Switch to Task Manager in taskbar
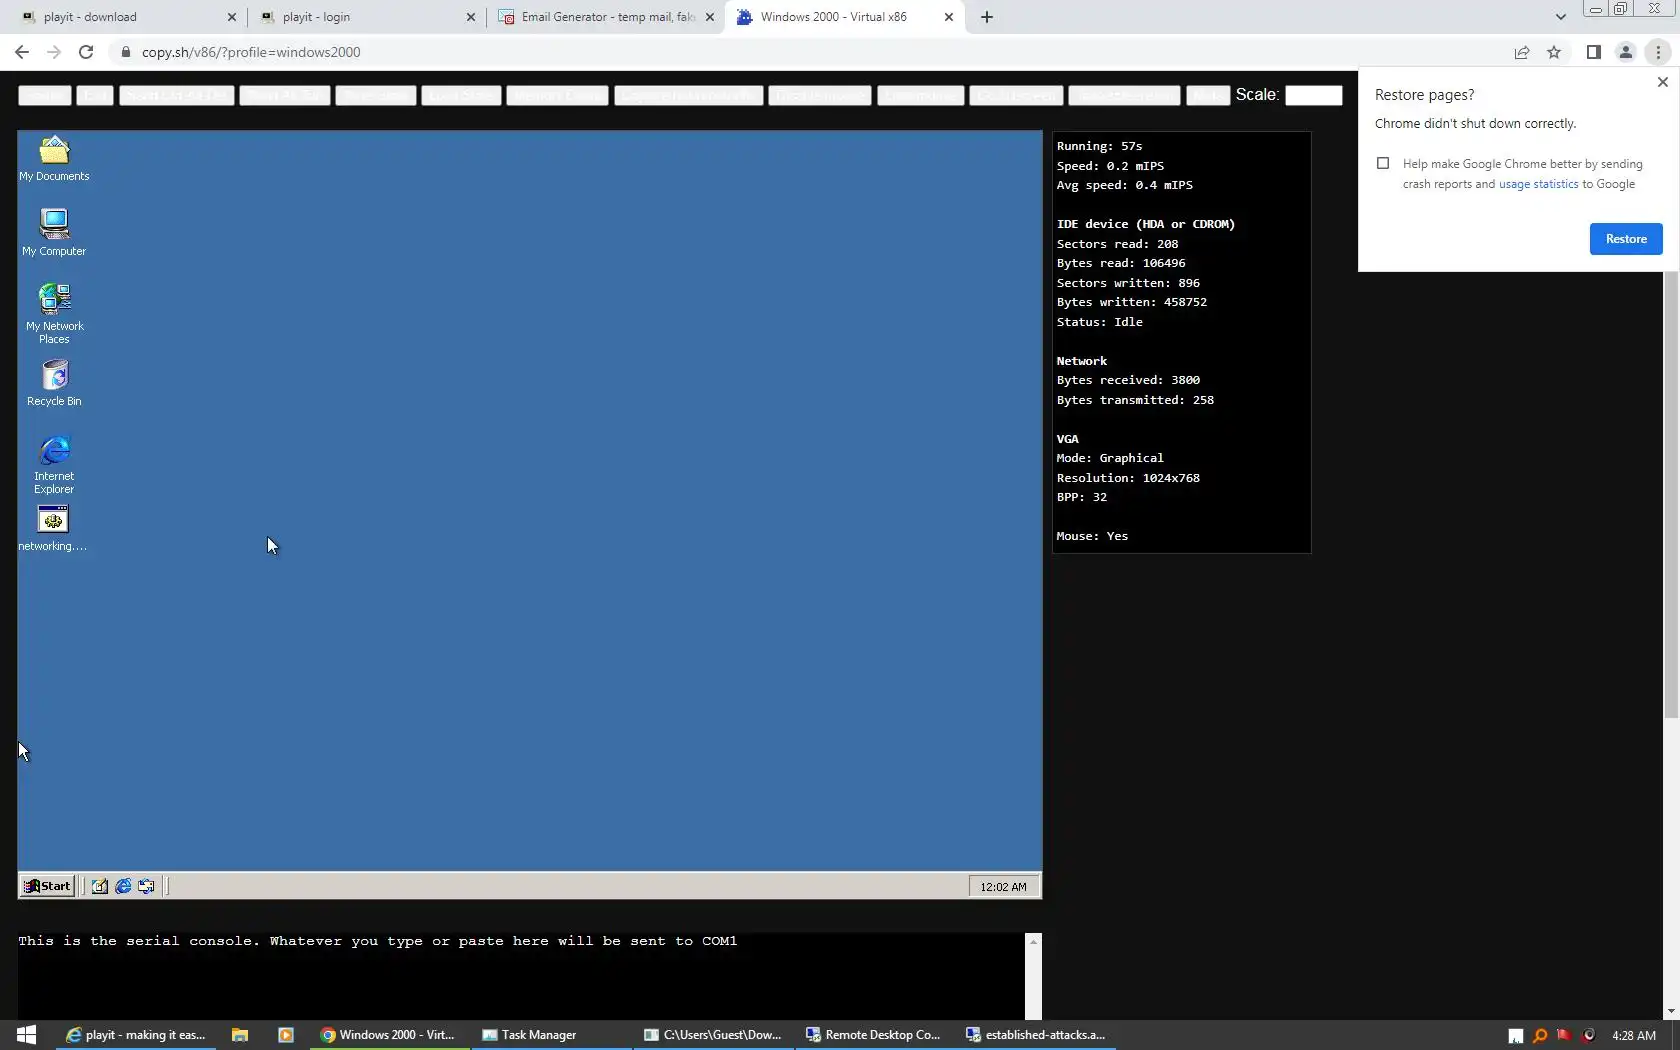The width and height of the screenshot is (1680, 1050). tap(552, 1035)
